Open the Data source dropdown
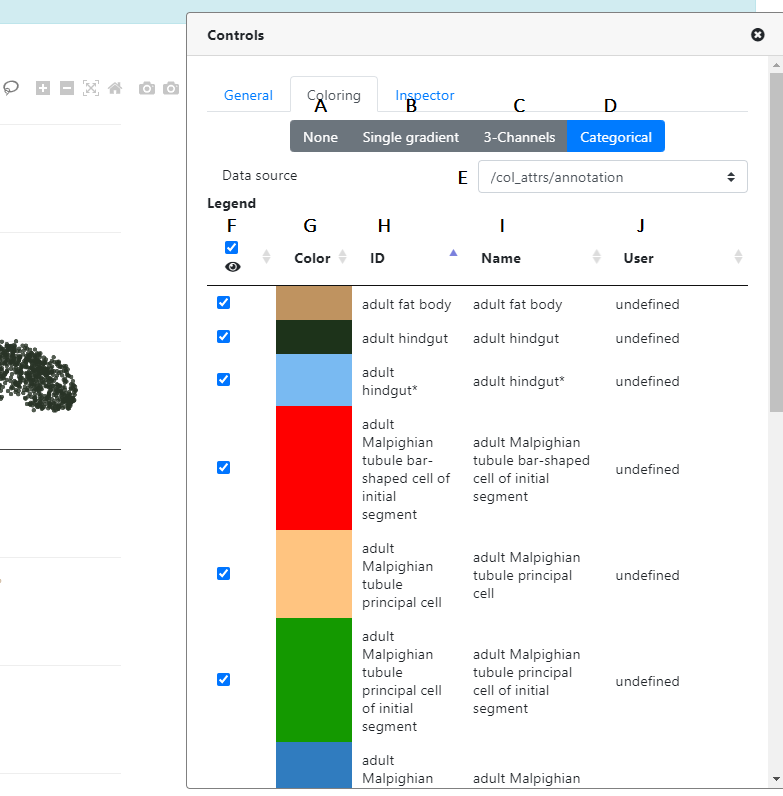Viewport: 783px width, 796px height. pyautogui.click(x=612, y=177)
